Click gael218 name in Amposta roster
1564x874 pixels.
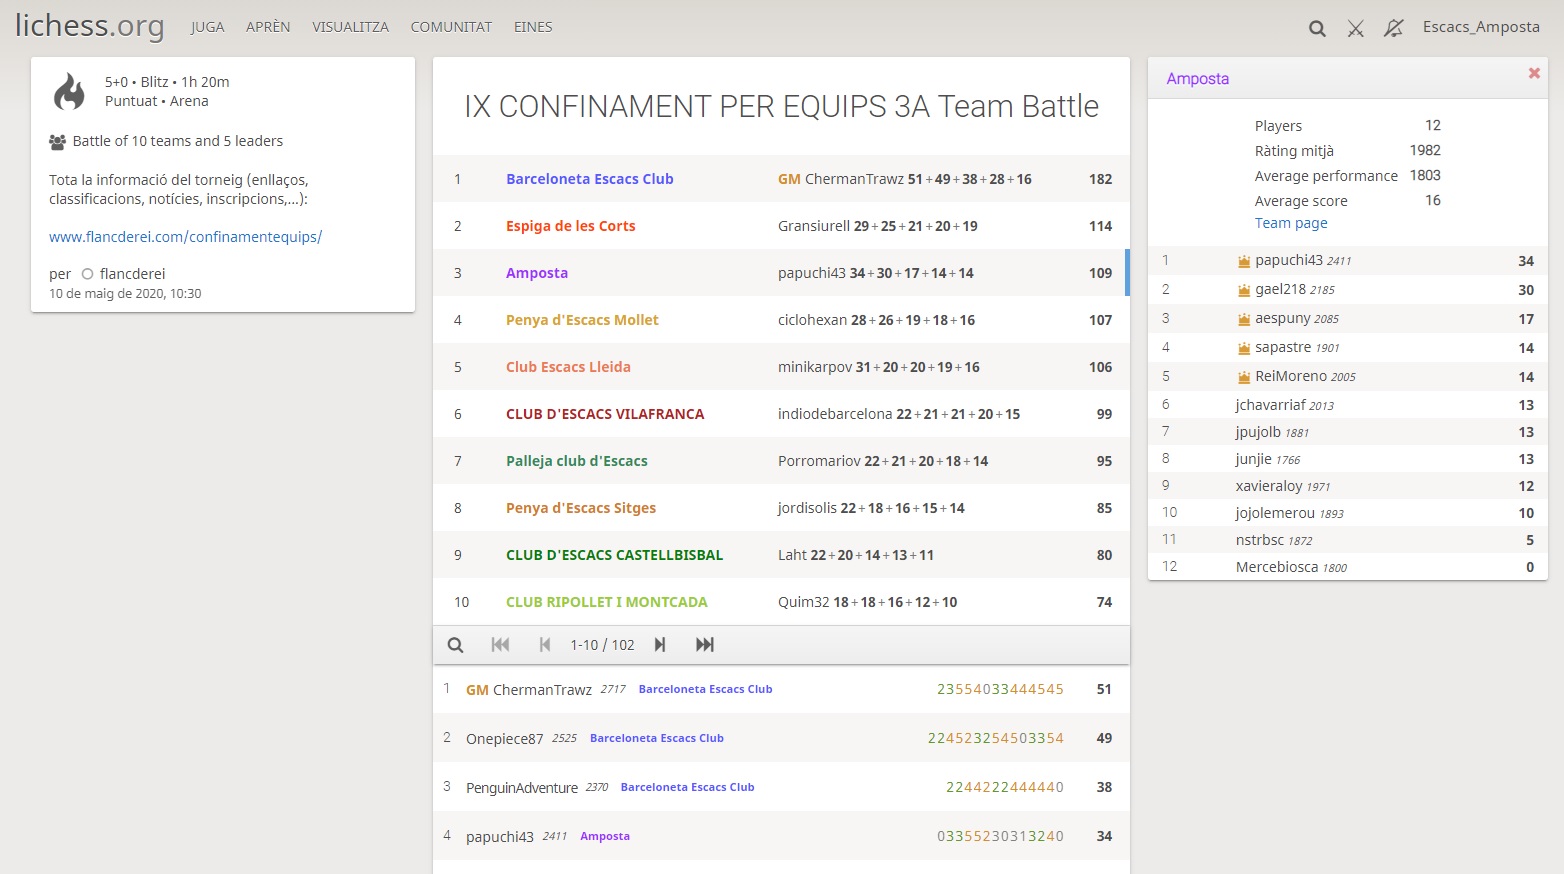pyautogui.click(x=1280, y=289)
